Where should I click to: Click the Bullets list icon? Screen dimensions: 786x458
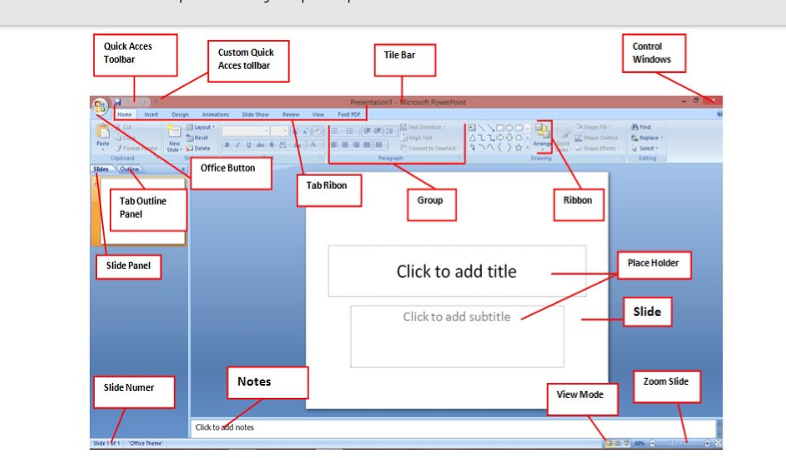336,131
